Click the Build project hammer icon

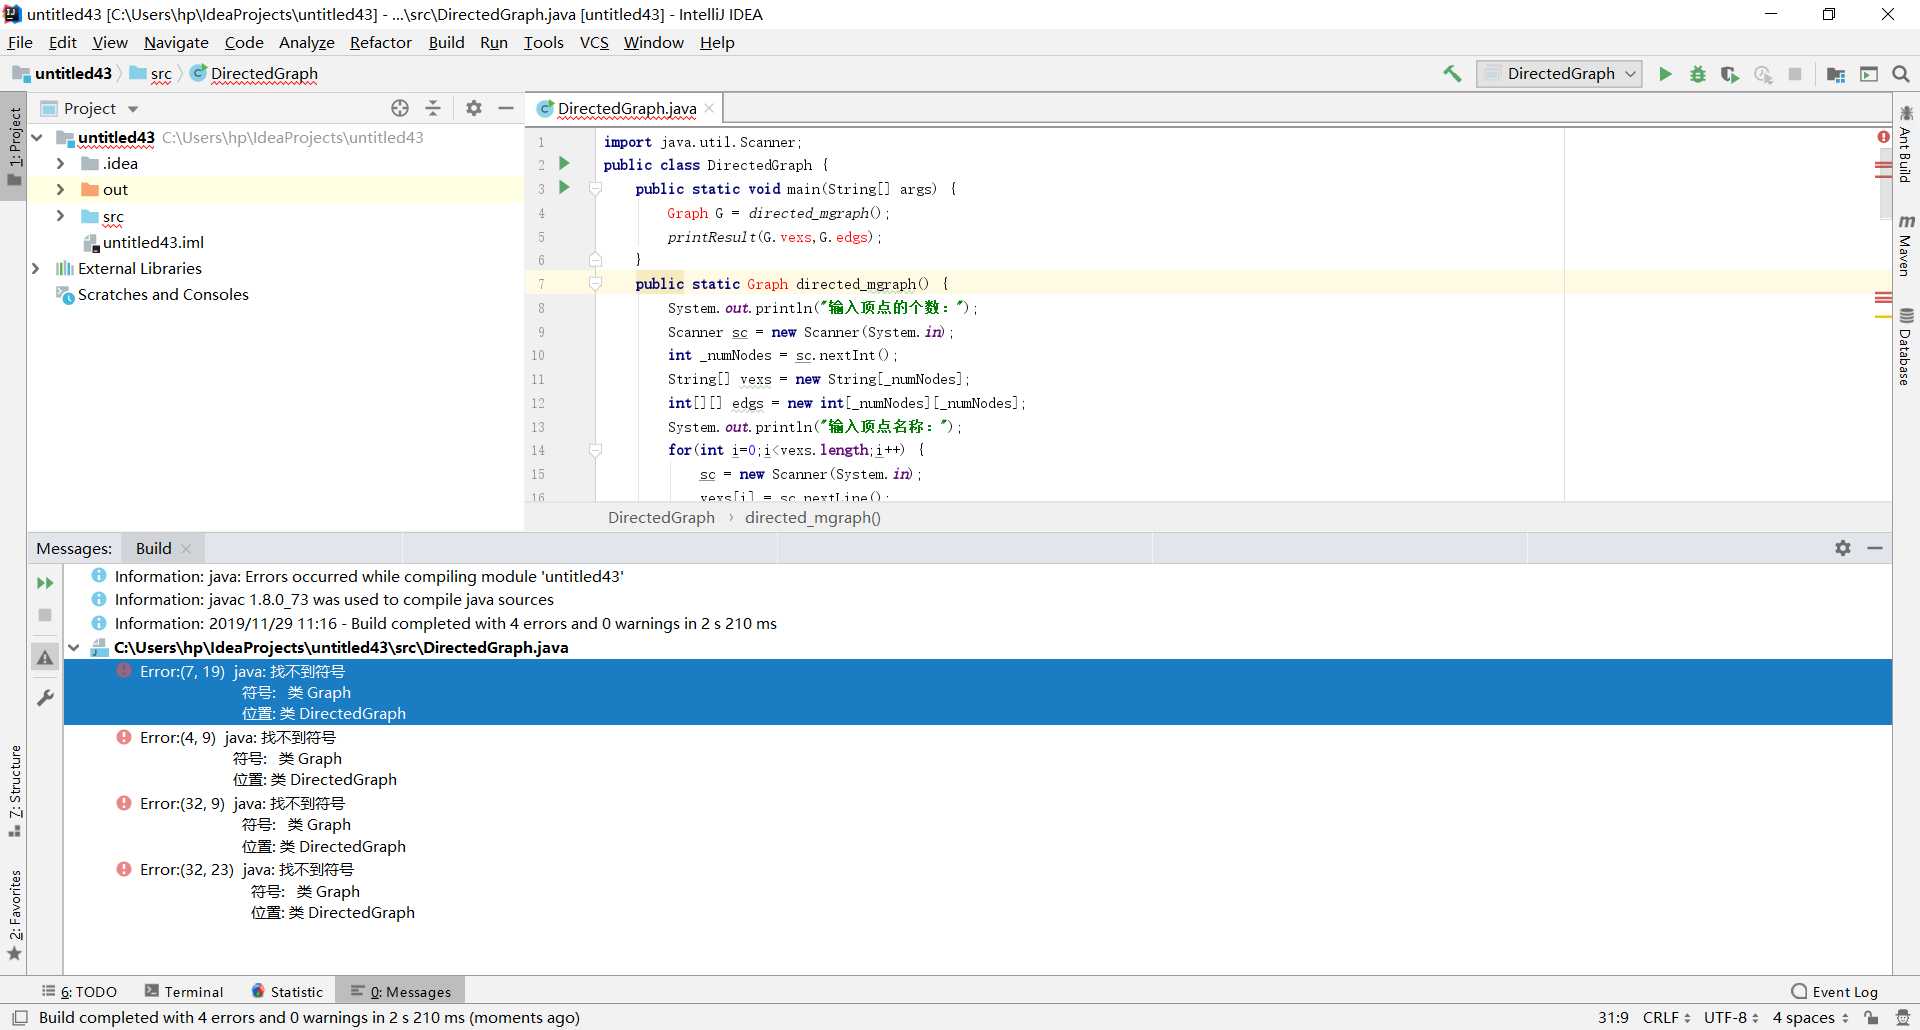pyautogui.click(x=1452, y=74)
